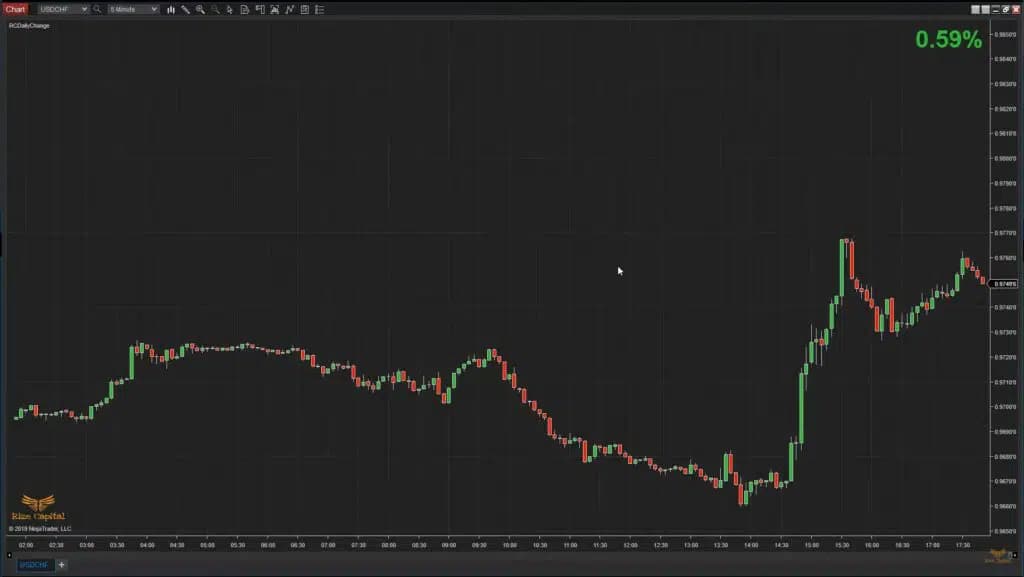The height and width of the screenshot is (577, 1024).
Task: Click the add new tab plus button
Action: click(x=60, y=564)
